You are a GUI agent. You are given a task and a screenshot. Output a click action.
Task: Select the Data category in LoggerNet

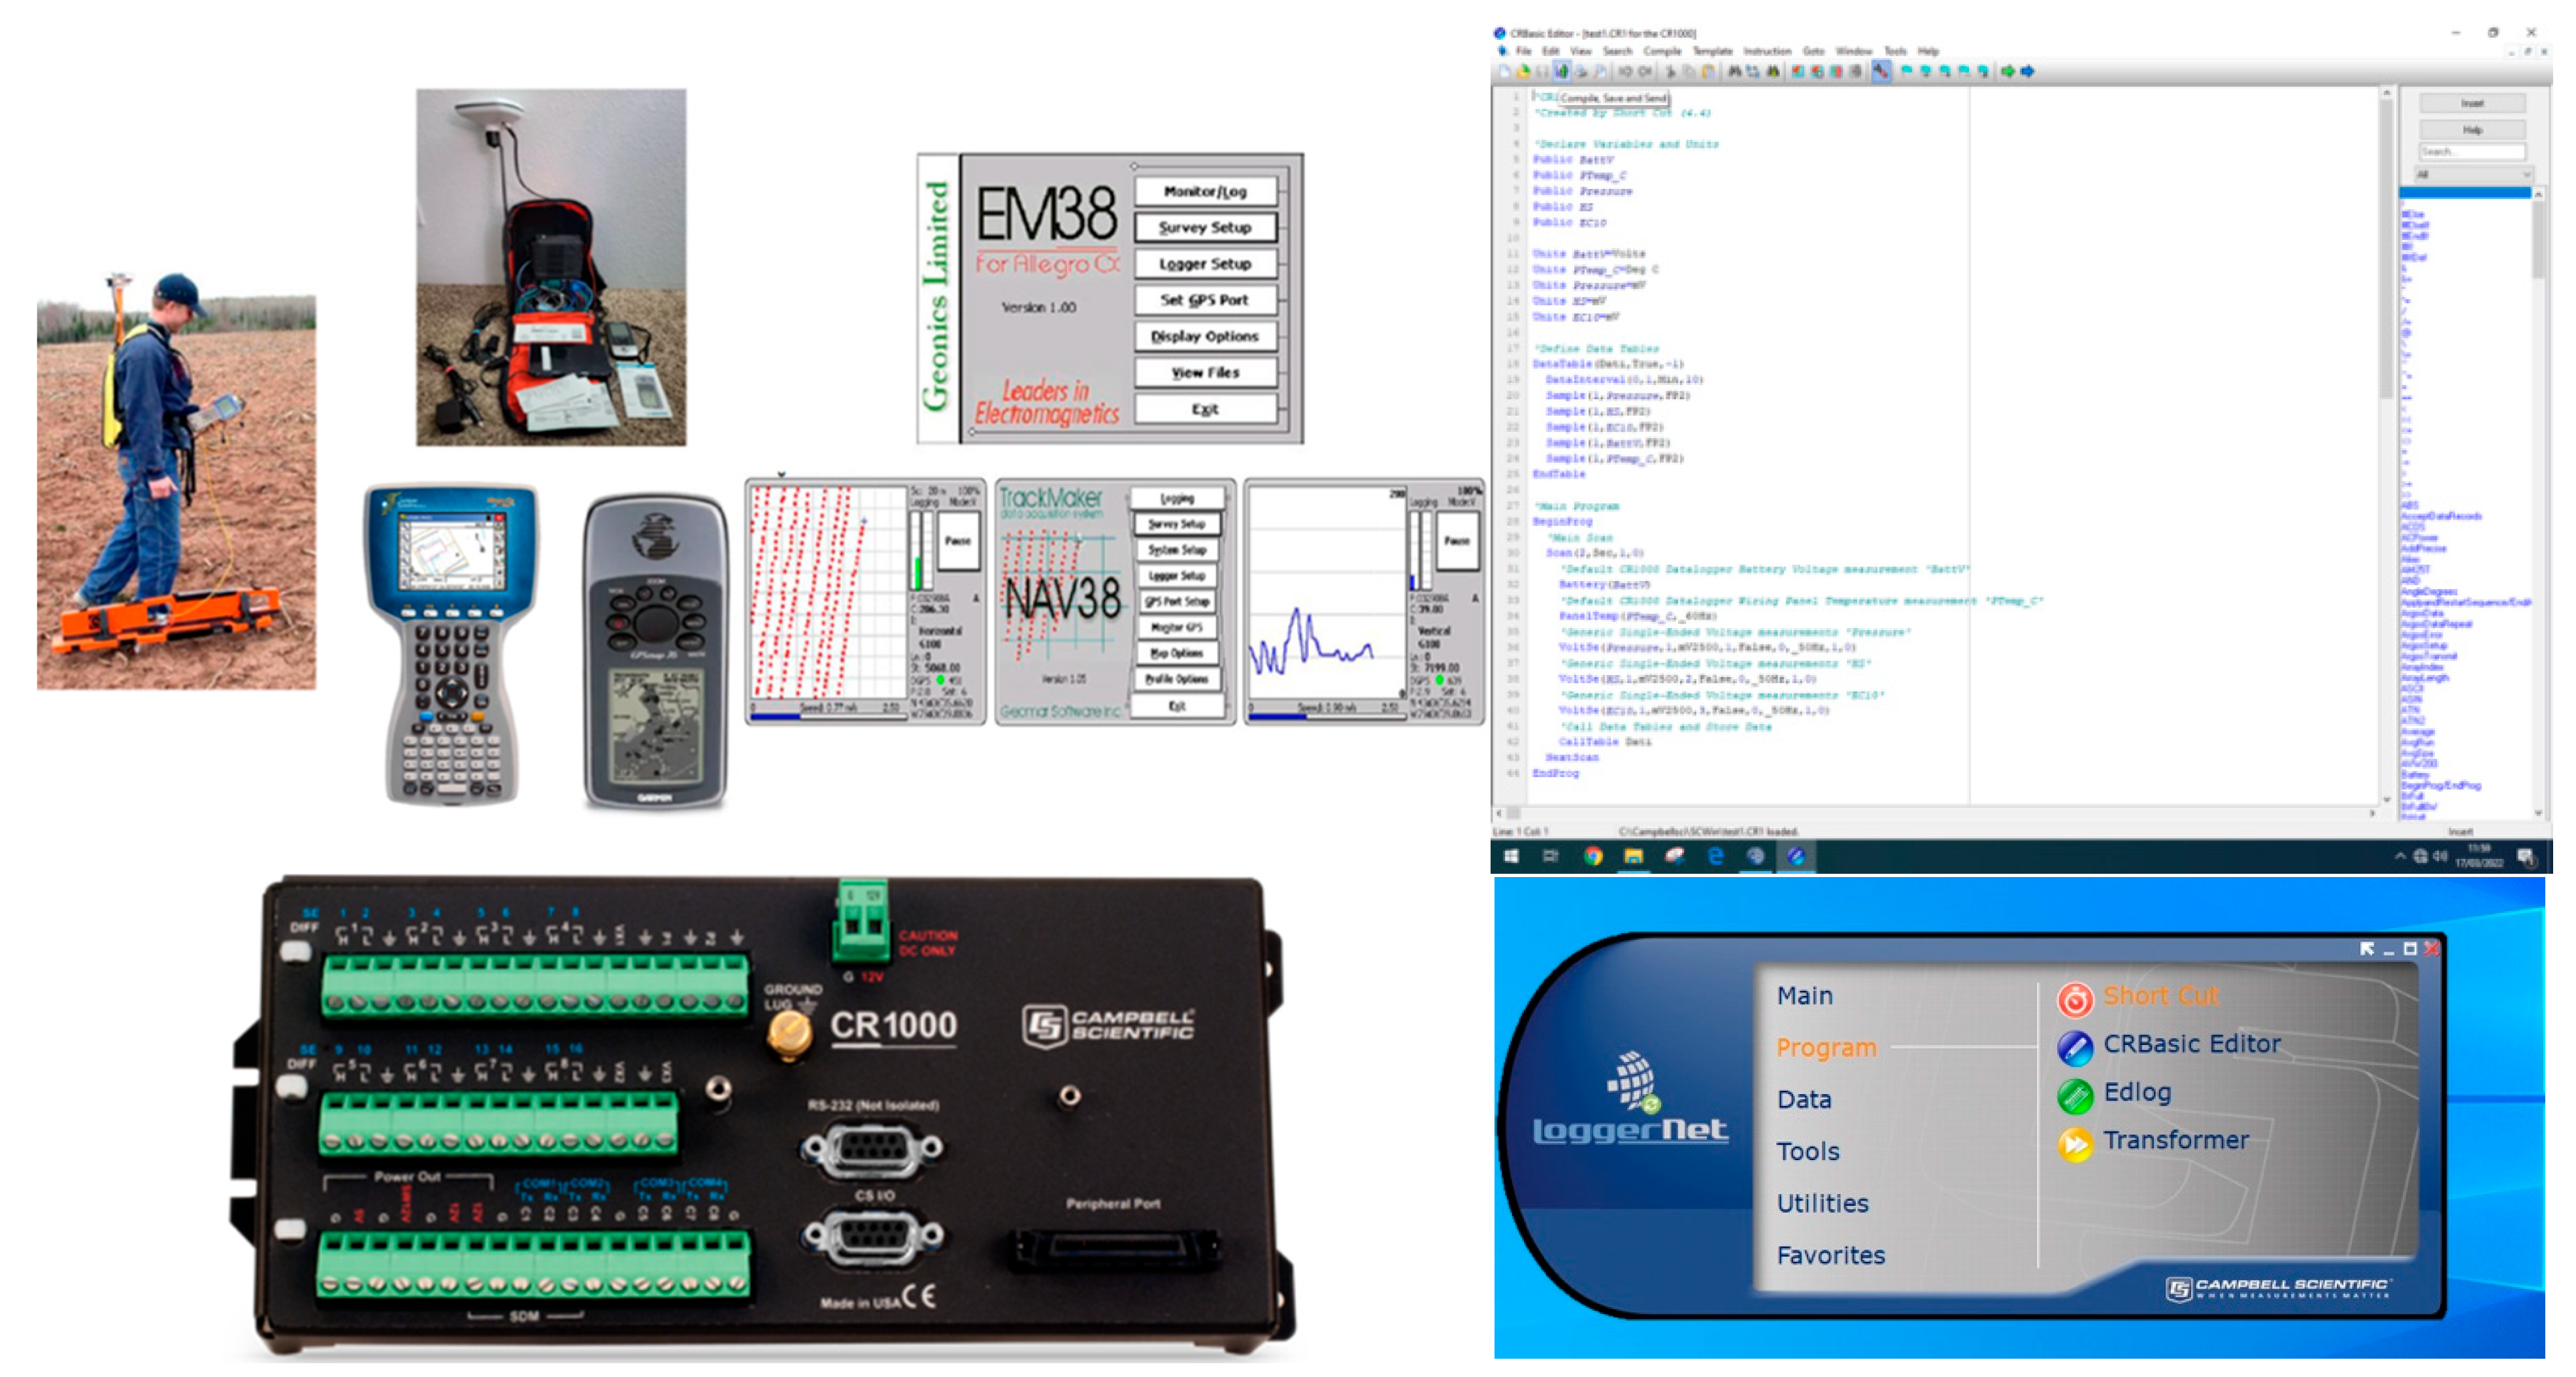click(x=1804, y=1099)
